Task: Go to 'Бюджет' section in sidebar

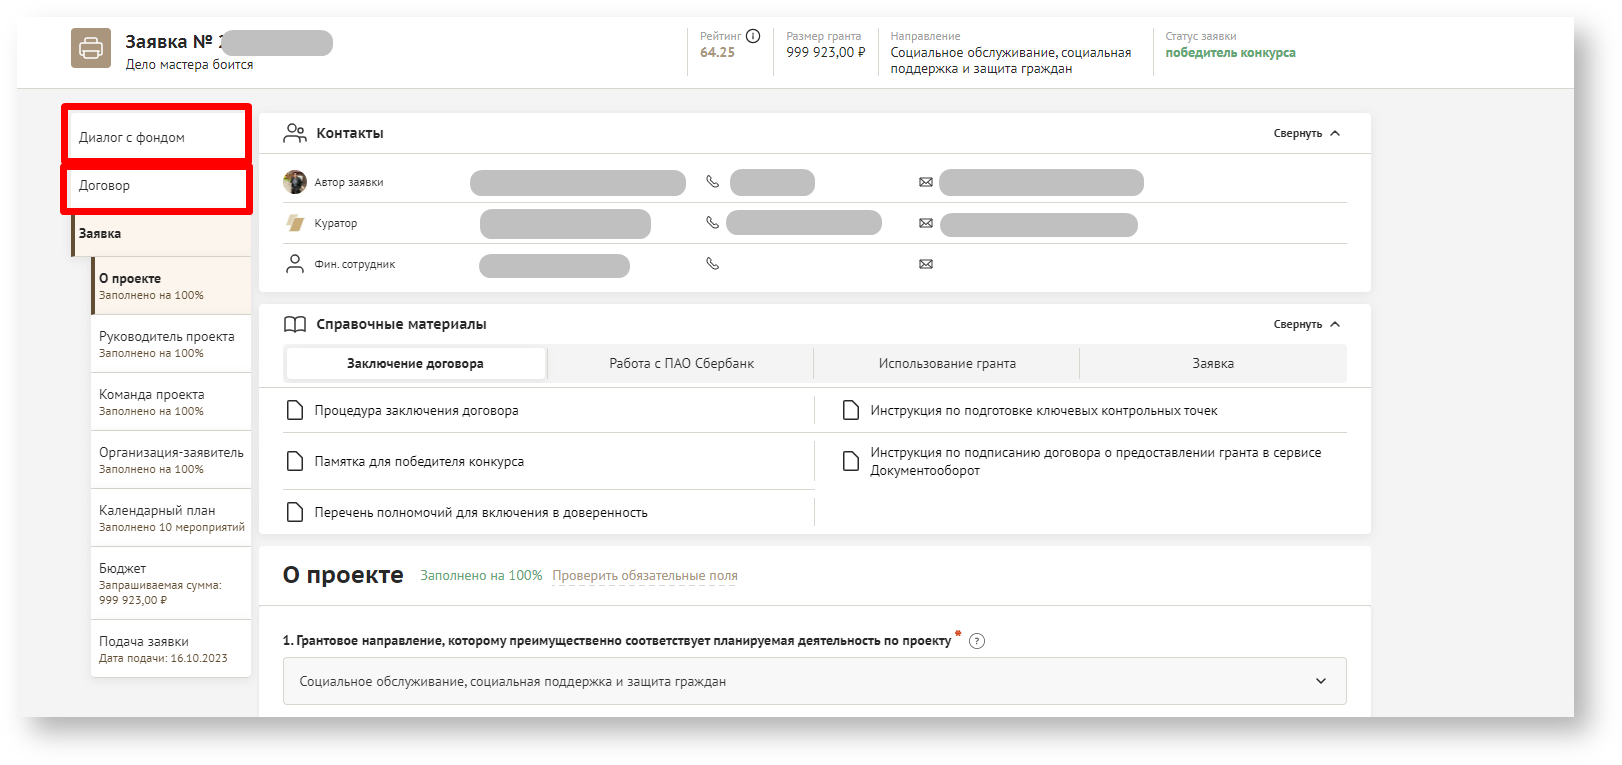Action: pos(123,569)
